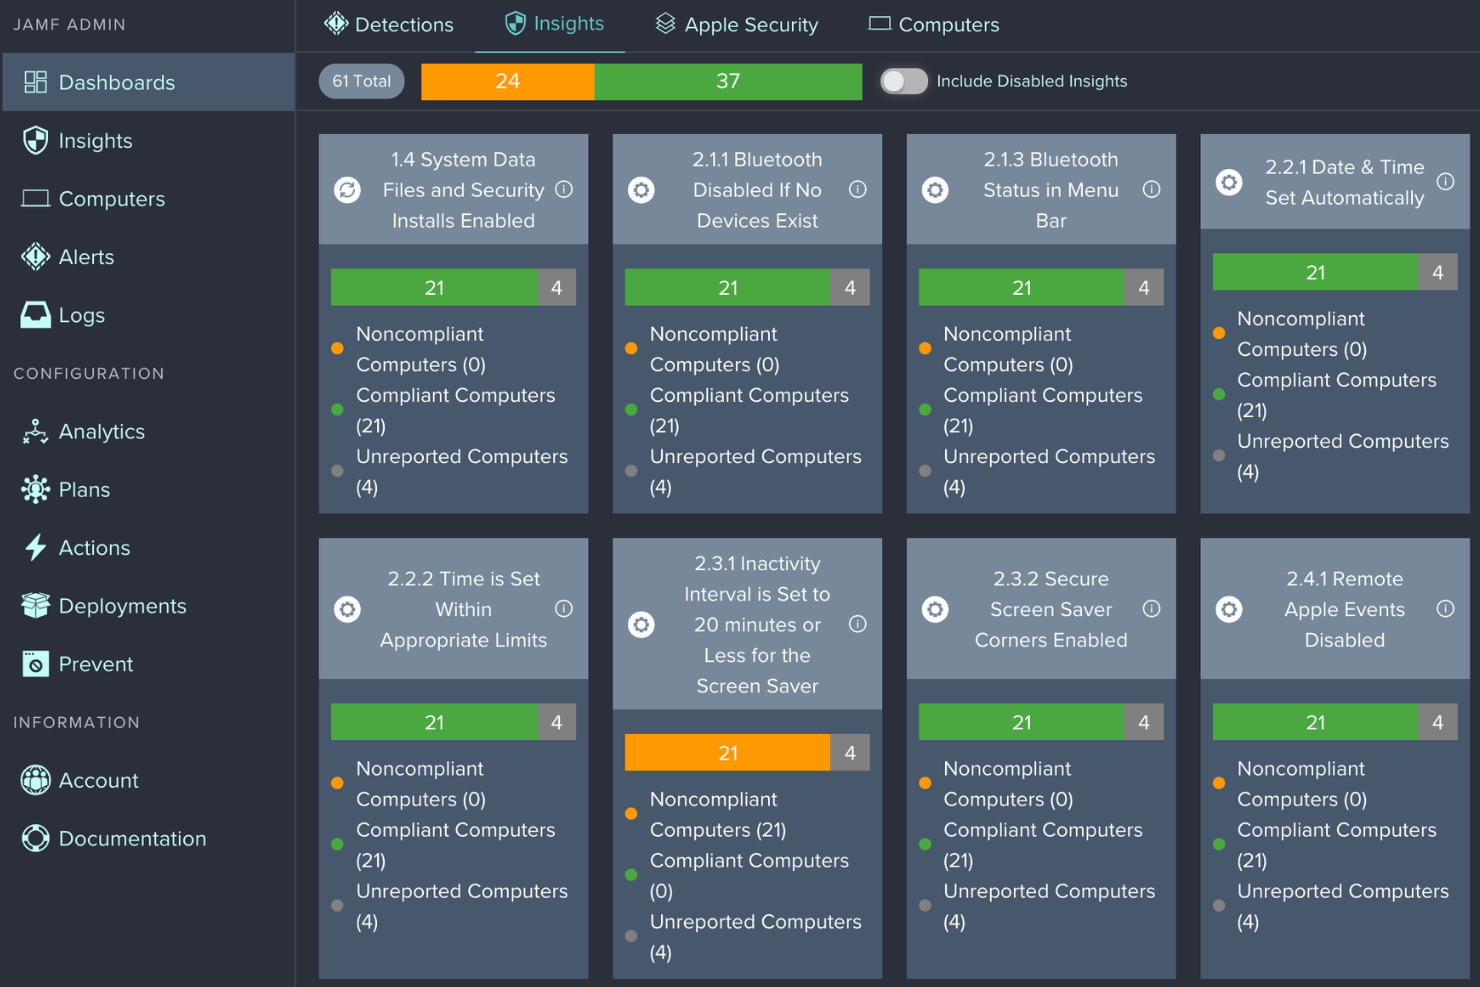Screen dimensions: 1480x987
Task: Click status icon on 2.2.1 Date & Time card
Action: click(1230, 182)
